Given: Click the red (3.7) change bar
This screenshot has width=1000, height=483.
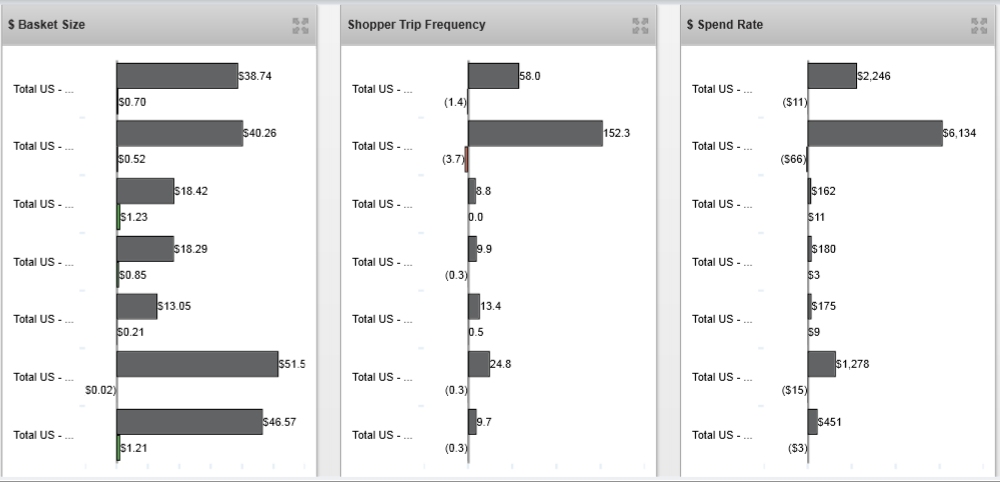Looking at the screenshot, I should tap(466, 160).
